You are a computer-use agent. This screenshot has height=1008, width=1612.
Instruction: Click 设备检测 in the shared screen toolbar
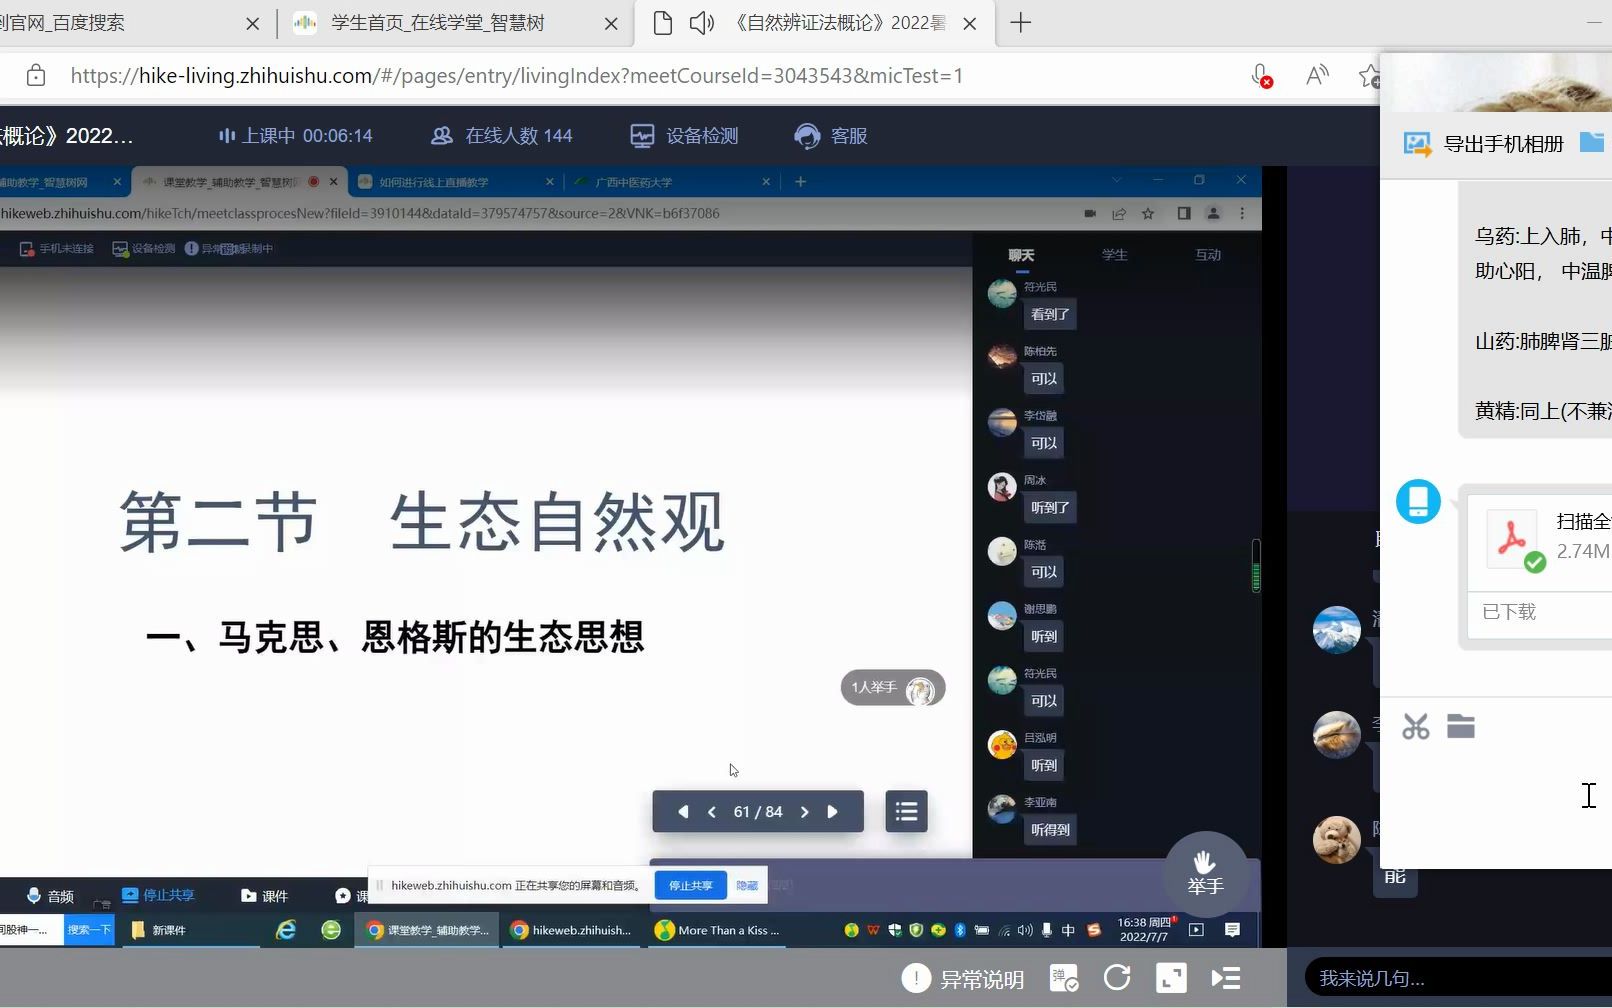(x=144, y=249)
